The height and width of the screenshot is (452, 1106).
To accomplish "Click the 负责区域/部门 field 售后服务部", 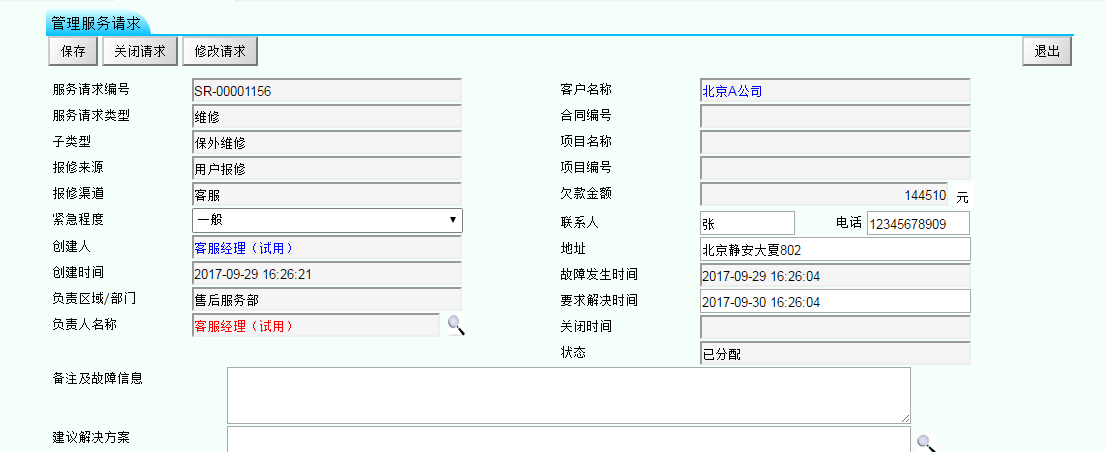I will coord(327,300).
